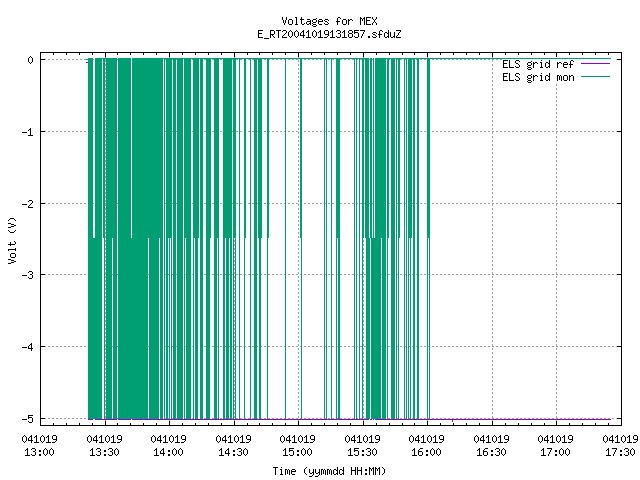This screenshot has width=640, height=480.
Task: Click the y-axis tick label -5
Action: point(28,419)
